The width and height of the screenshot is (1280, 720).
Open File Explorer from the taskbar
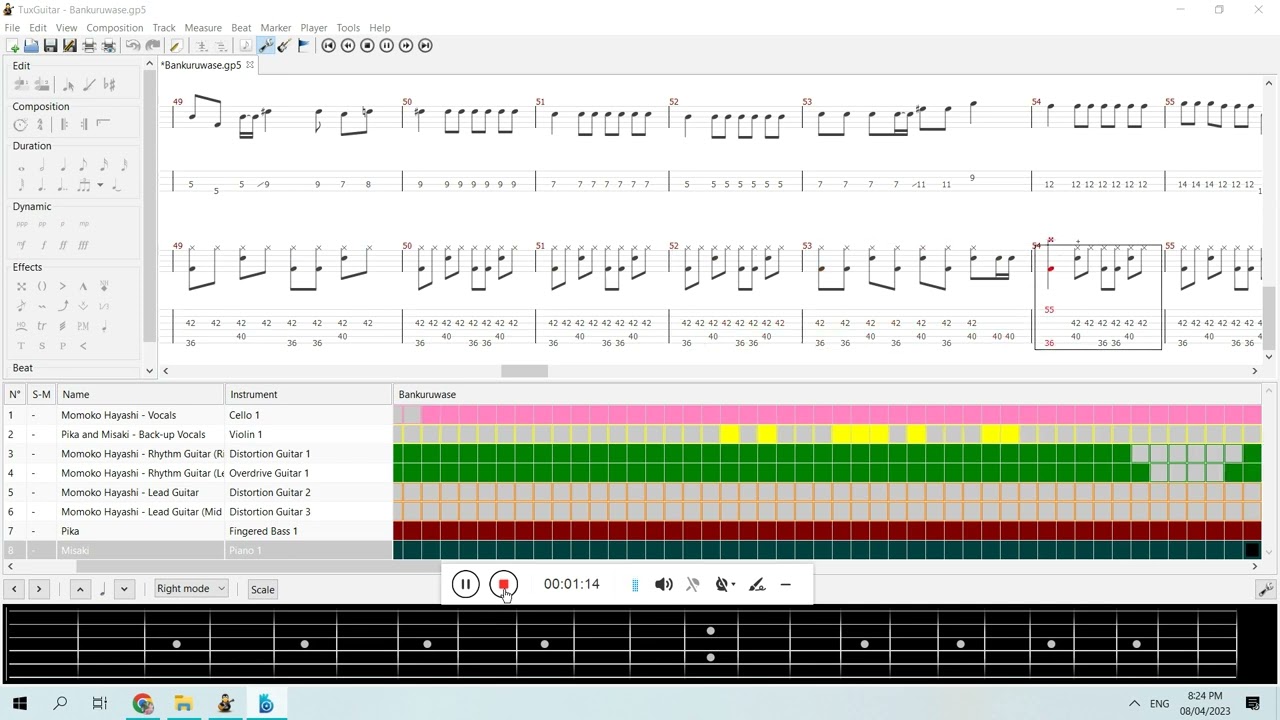tap(183, 704)
